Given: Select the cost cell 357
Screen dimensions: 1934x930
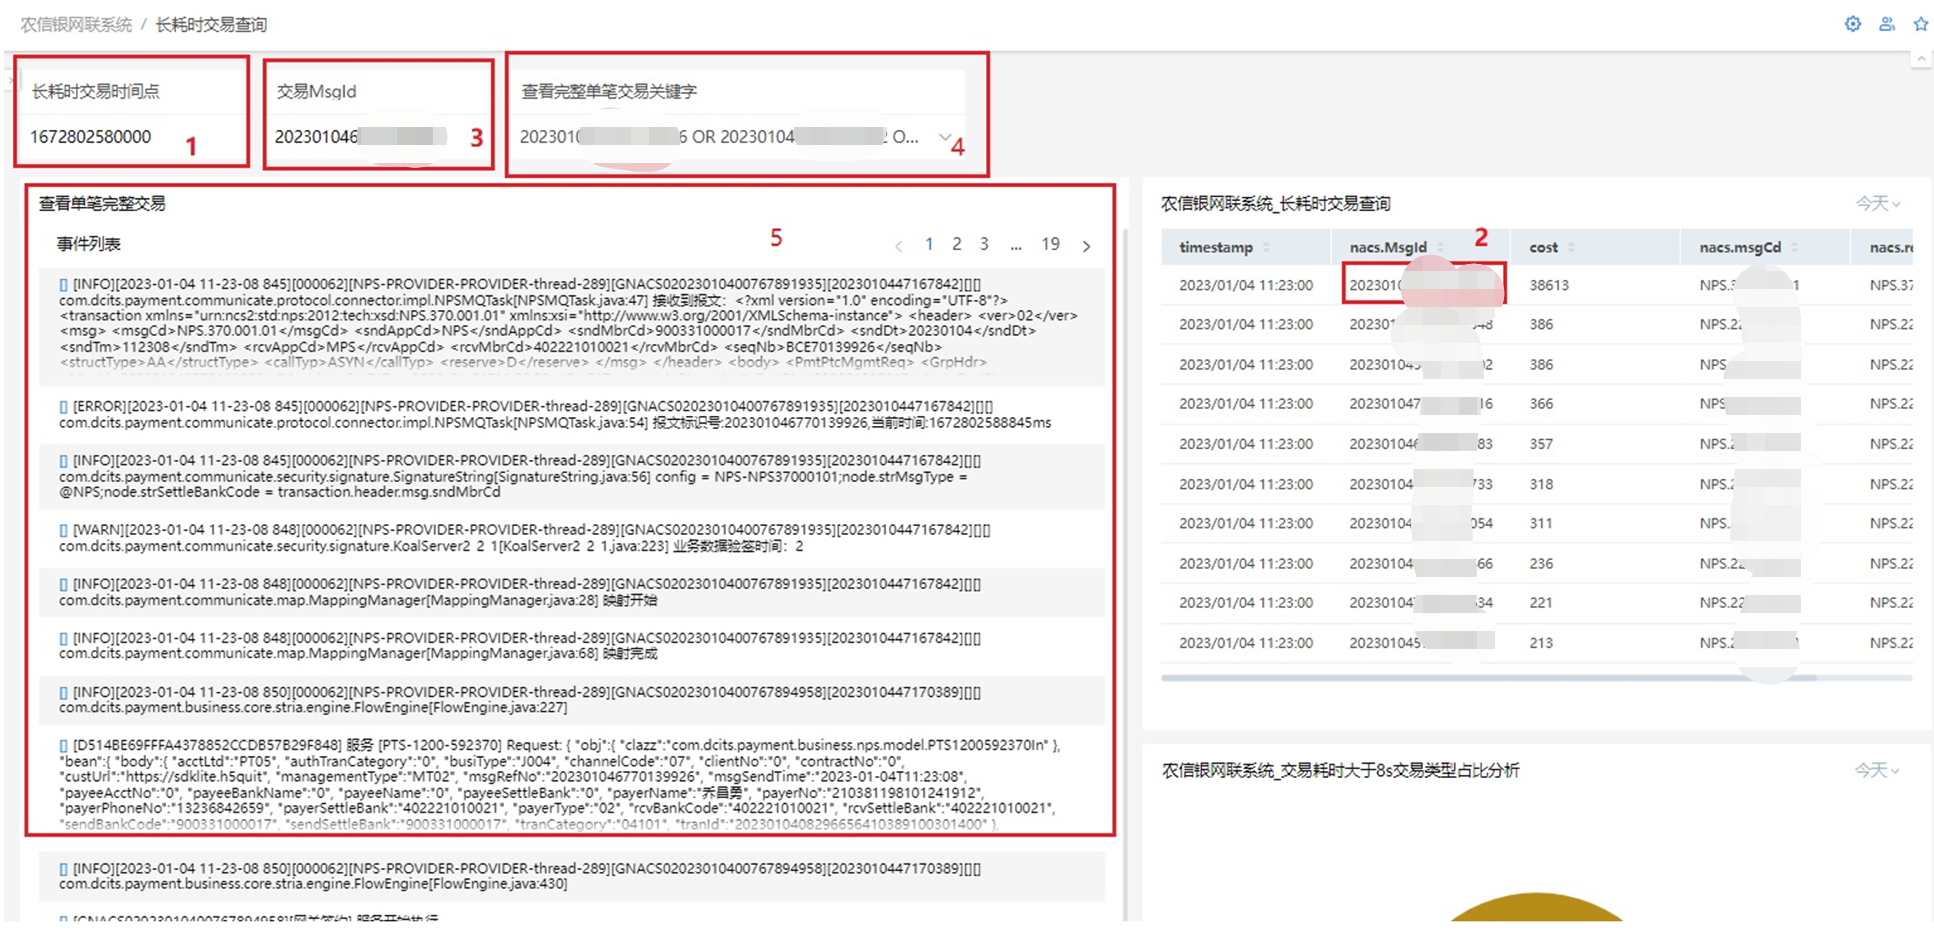Looking at the screenshot, I should click(1541, 444).
